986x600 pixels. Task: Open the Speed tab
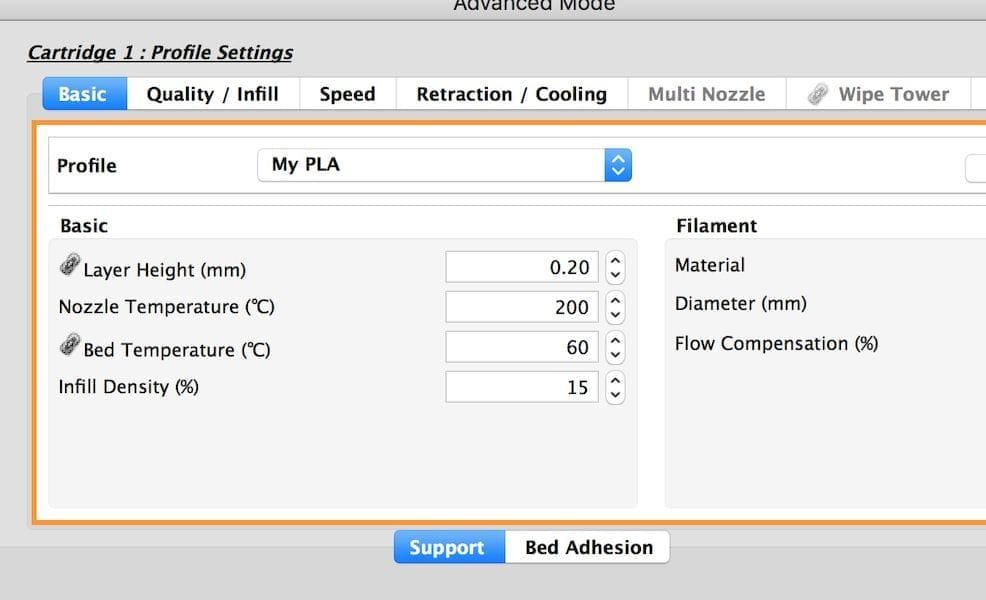click(347, 94)
